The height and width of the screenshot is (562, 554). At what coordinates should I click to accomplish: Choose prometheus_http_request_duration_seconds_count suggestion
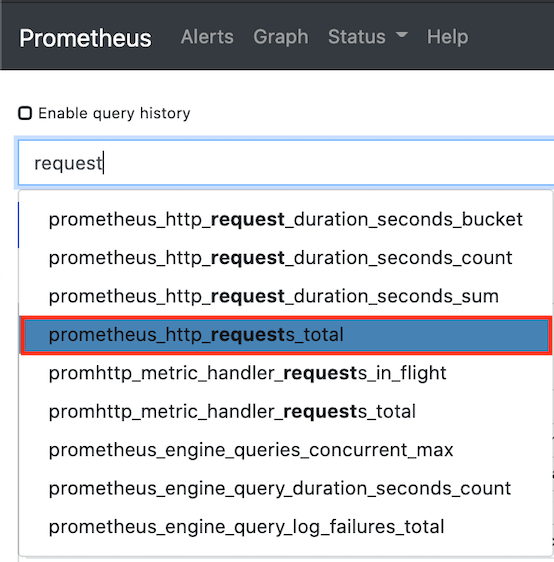point(286,258)
